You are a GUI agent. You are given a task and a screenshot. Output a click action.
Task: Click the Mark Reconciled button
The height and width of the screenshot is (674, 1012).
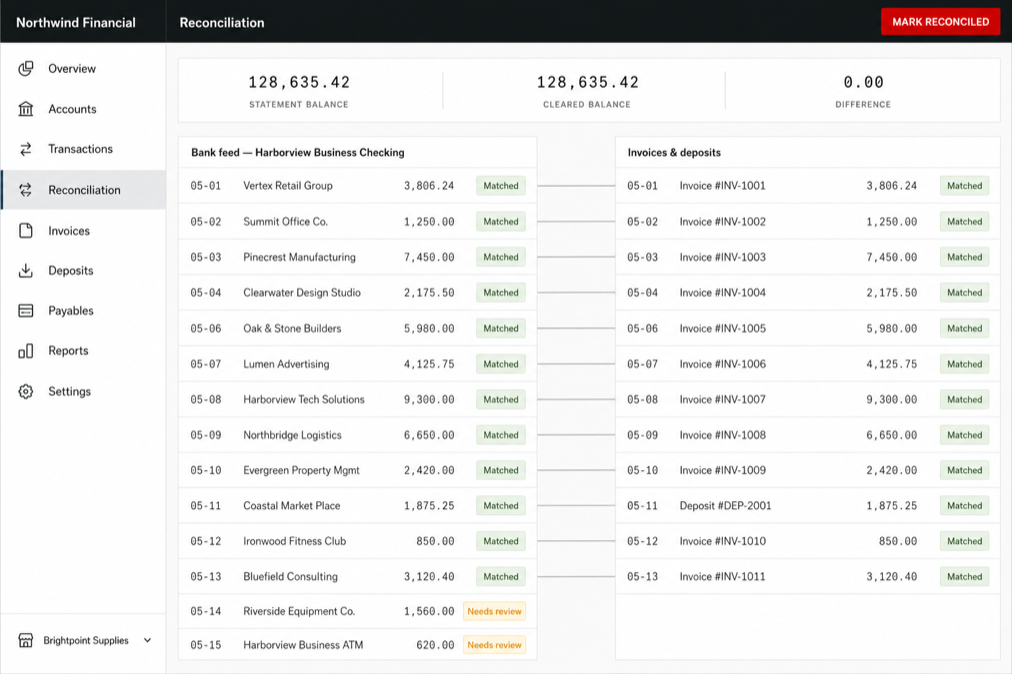point(940,22)
